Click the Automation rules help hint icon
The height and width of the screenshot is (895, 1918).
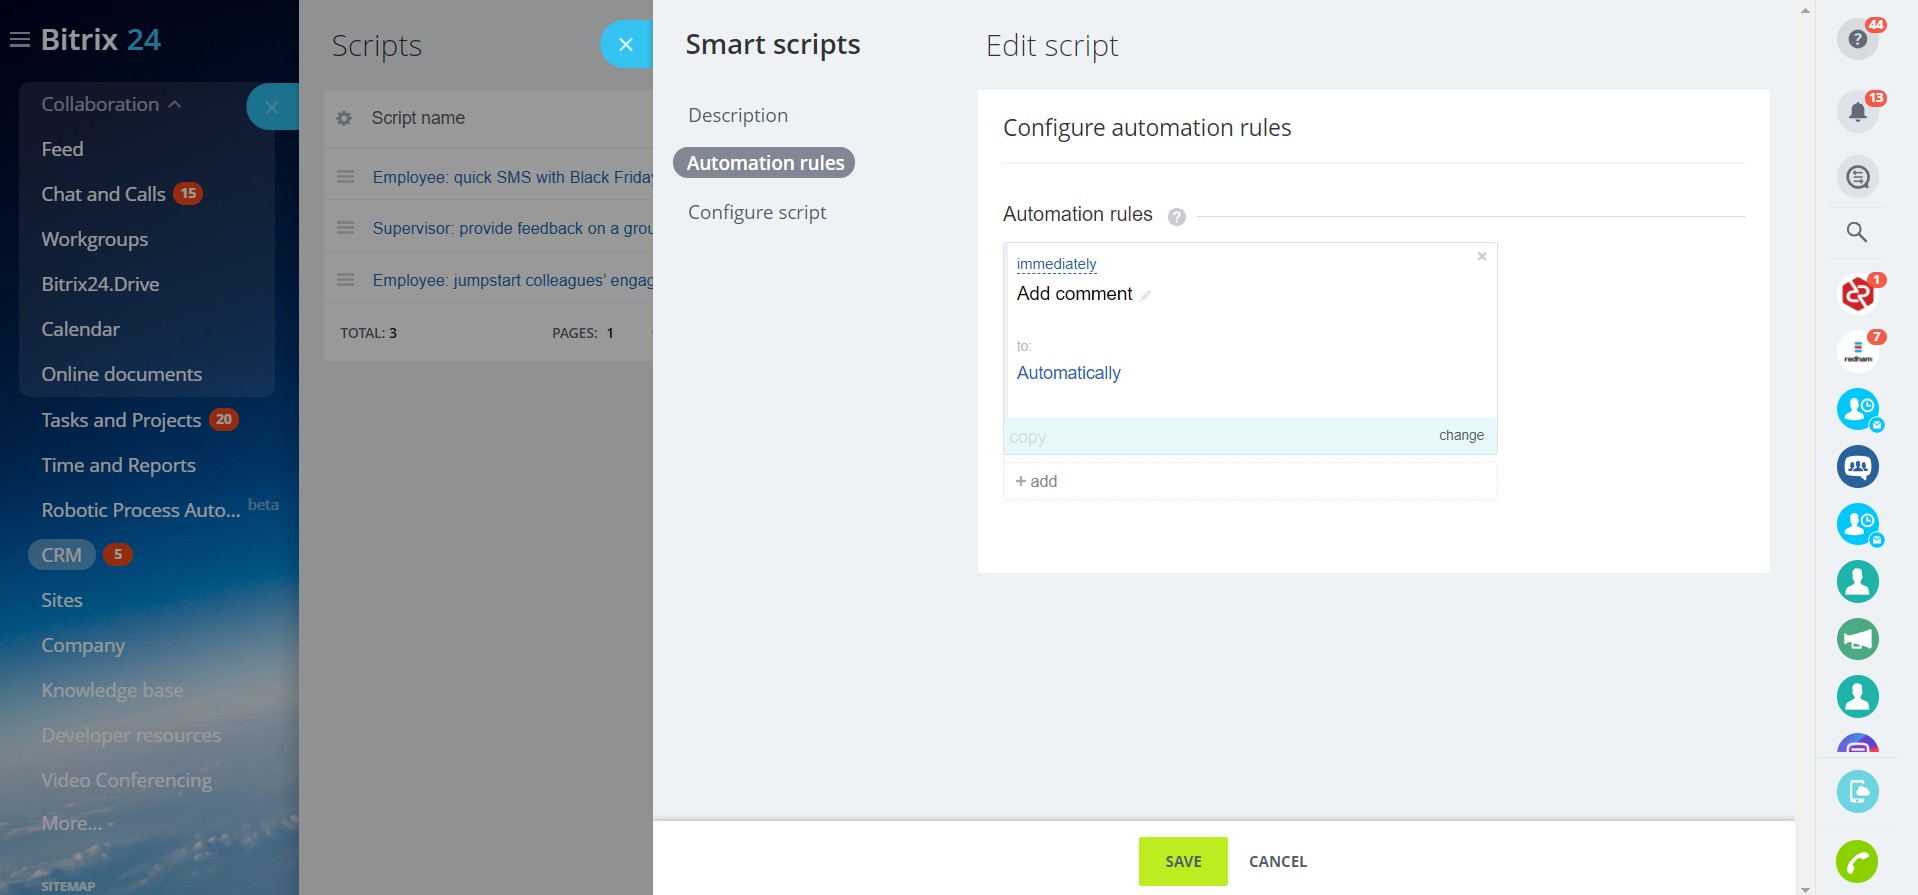[1177, 217]
